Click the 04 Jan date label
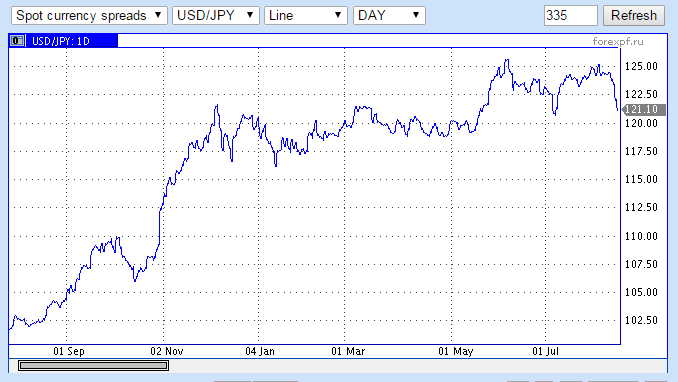Screen dimensions: 678x382 pos(260,351)
